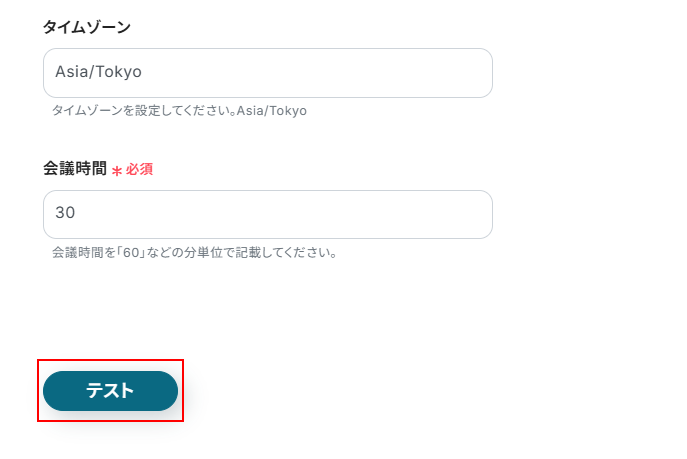Click the タイムゾーン field label
This screenshot has width=687, height=459.
[x=87, y=27]
